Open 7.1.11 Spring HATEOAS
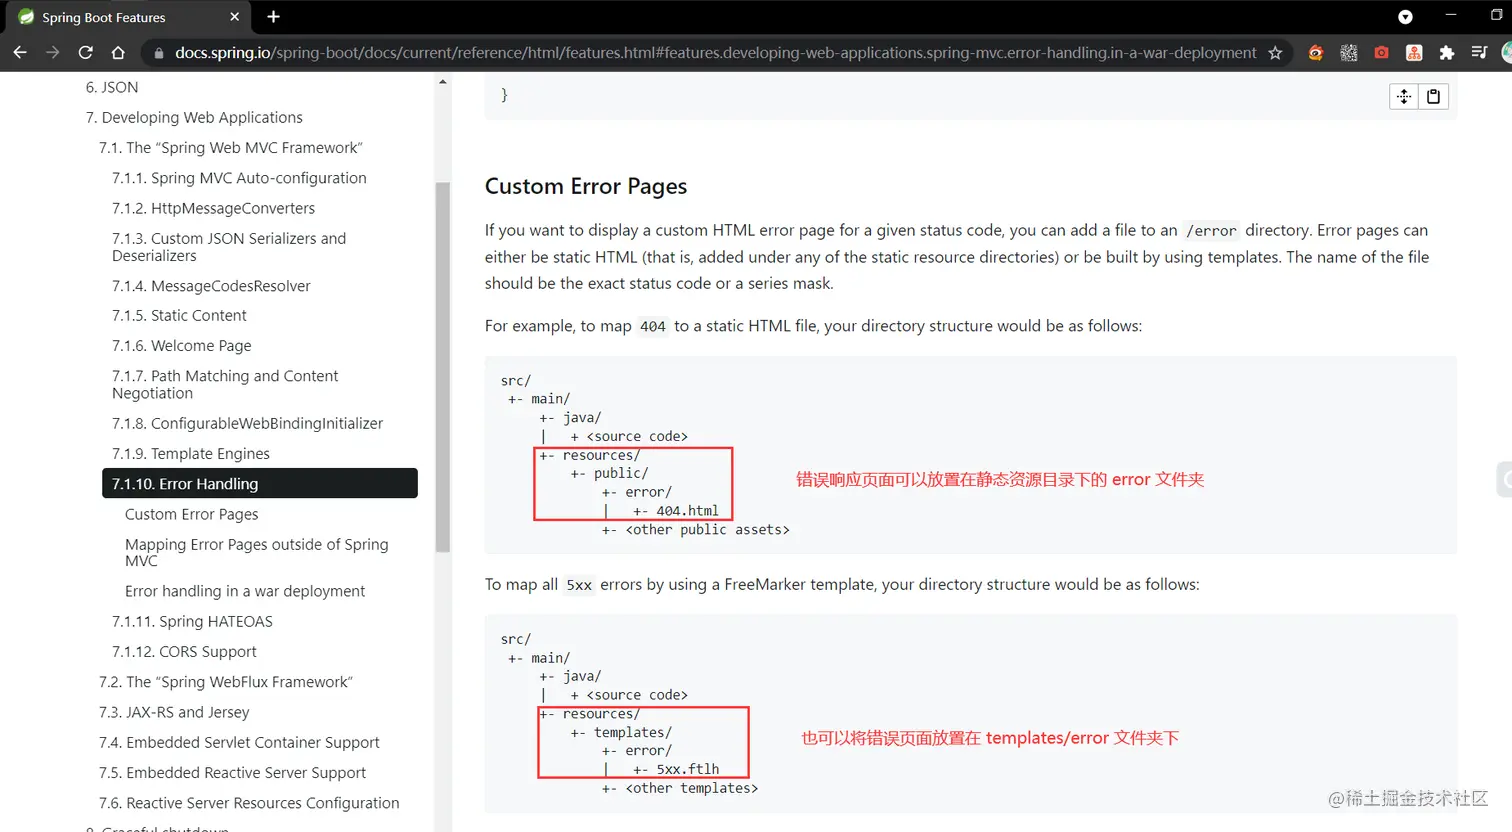Viewport: 1512px width, 832px height. coord(192,621)
